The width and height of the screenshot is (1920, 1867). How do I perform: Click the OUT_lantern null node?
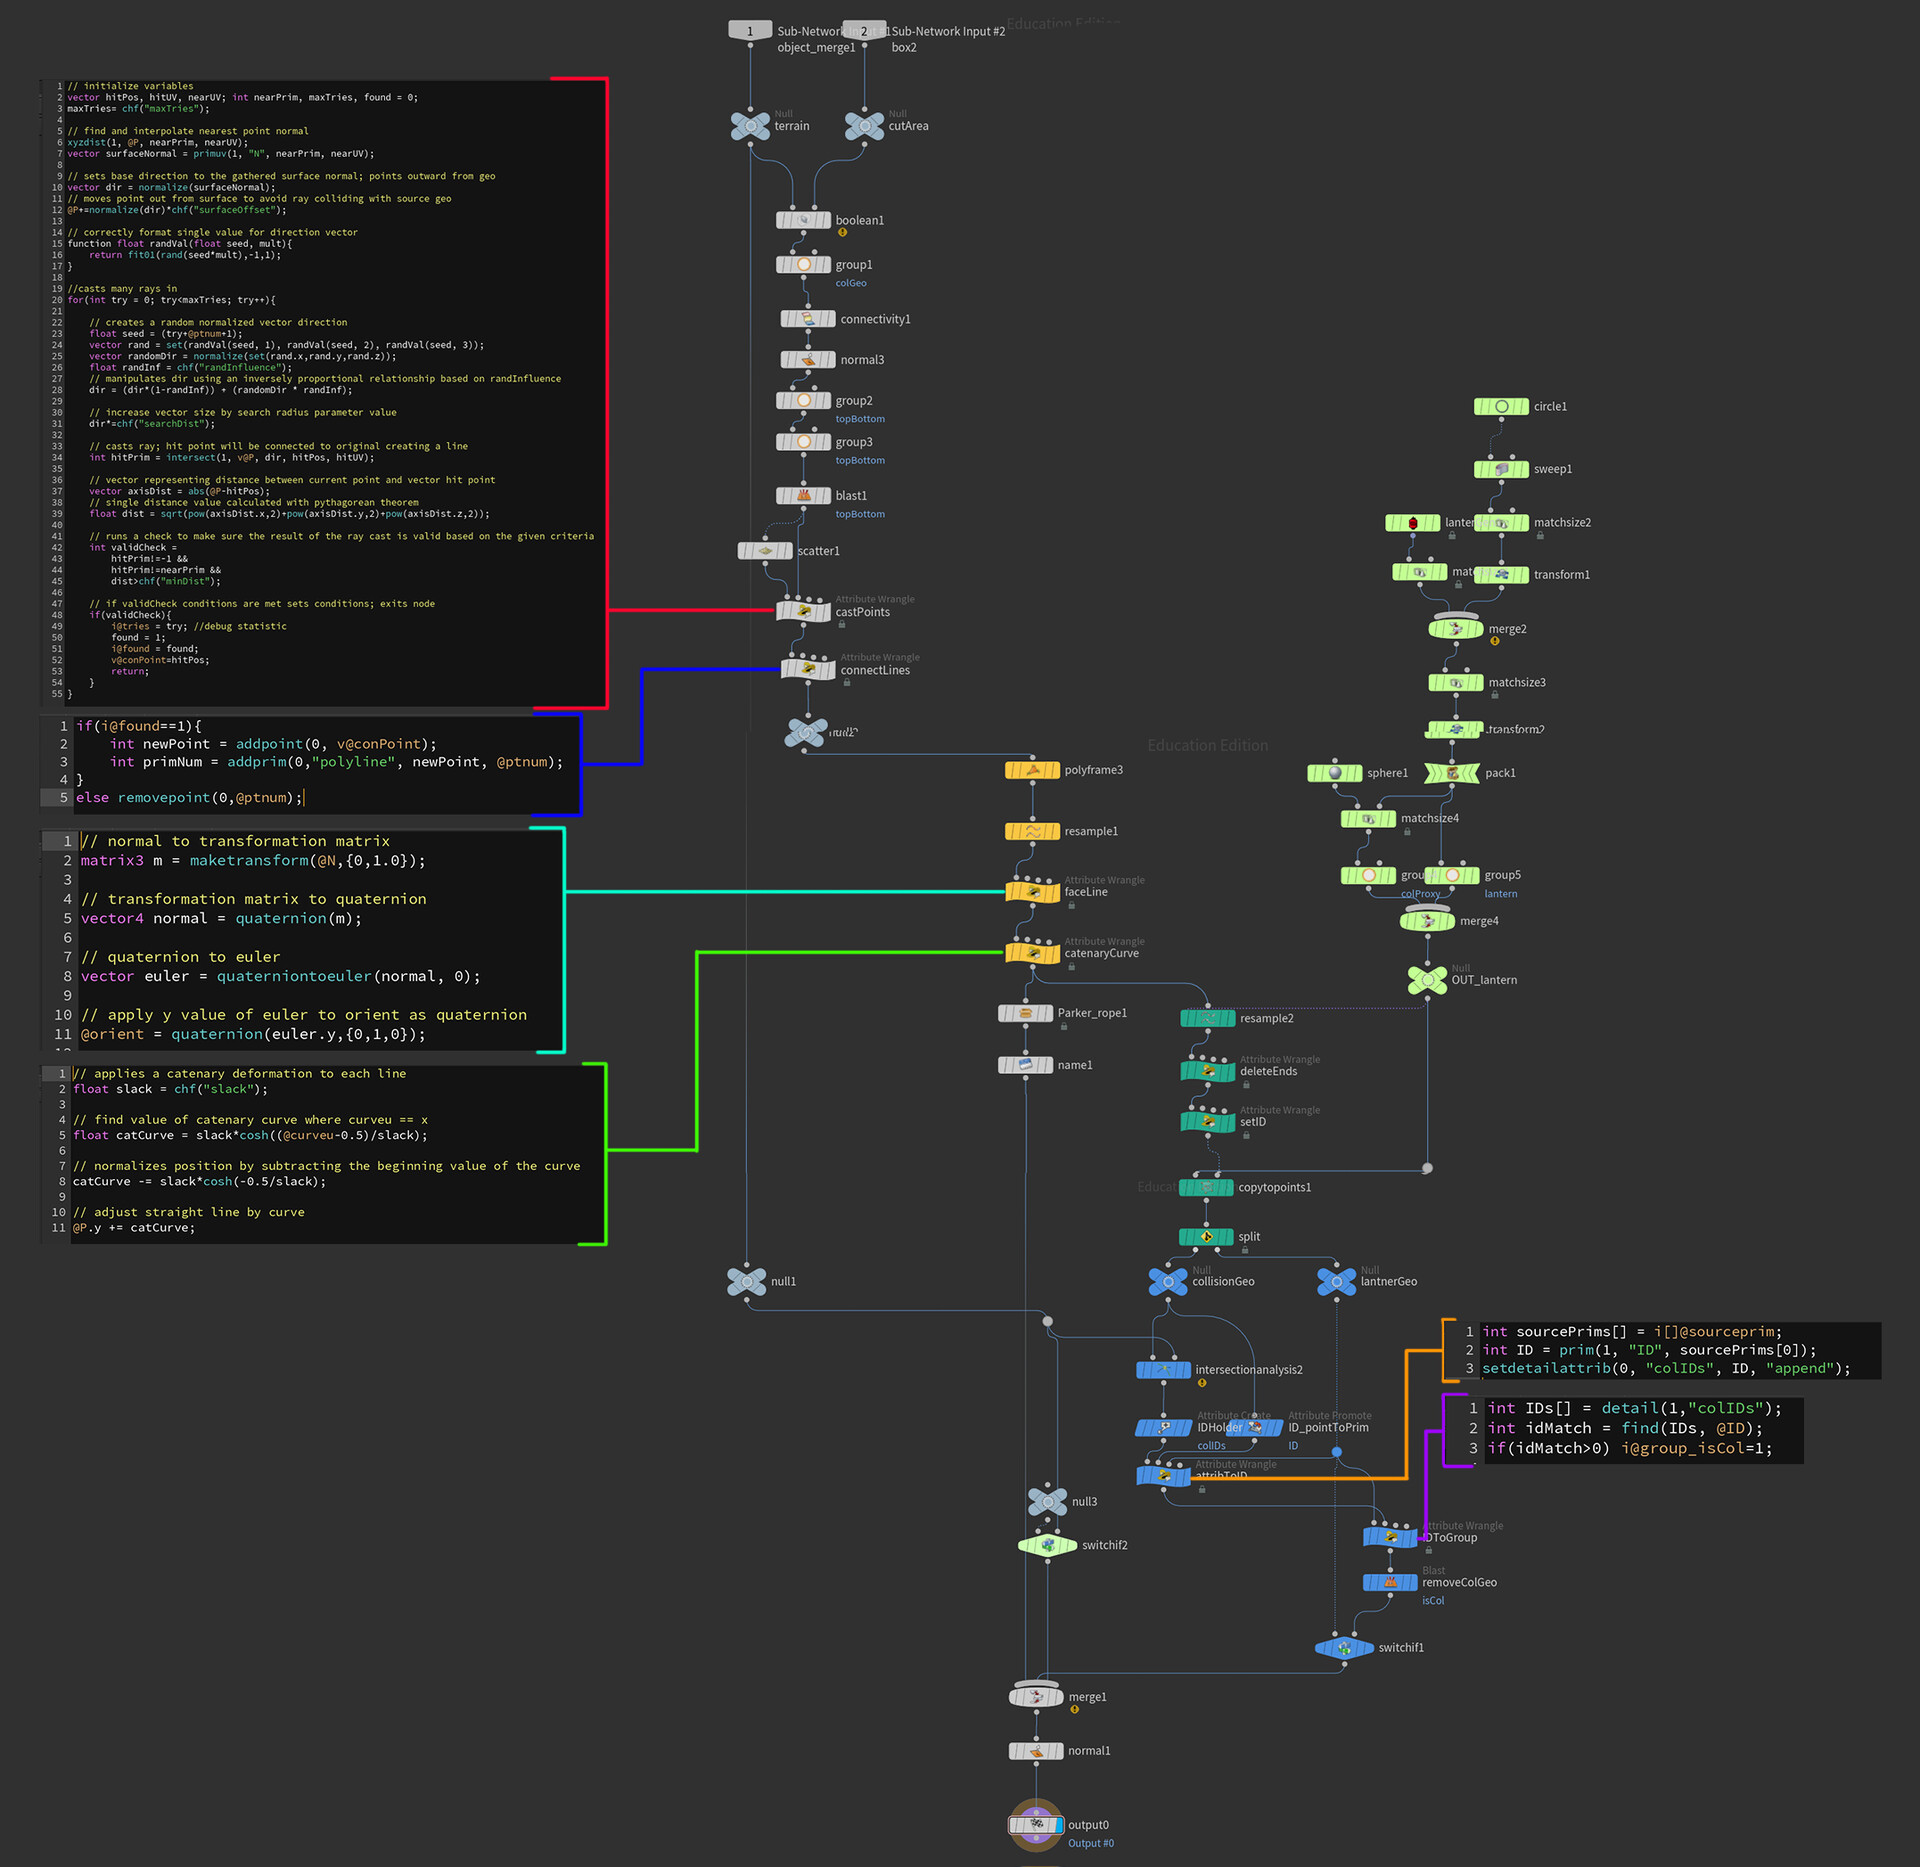click(1427, 979)
